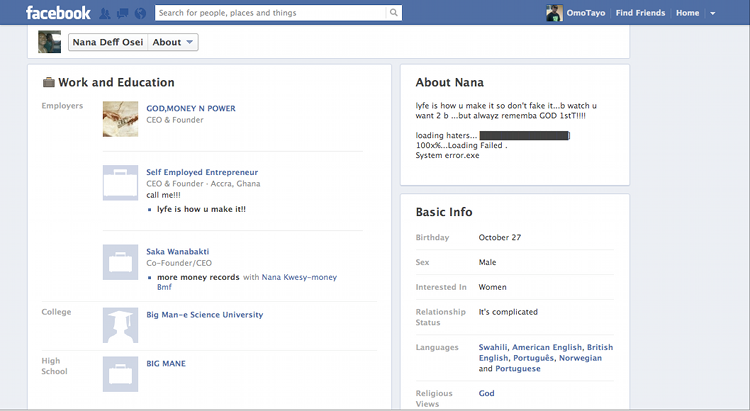Screen dimensions: 750x411
Task: Open the notifications globe icon
Action: tap(140, 13)
